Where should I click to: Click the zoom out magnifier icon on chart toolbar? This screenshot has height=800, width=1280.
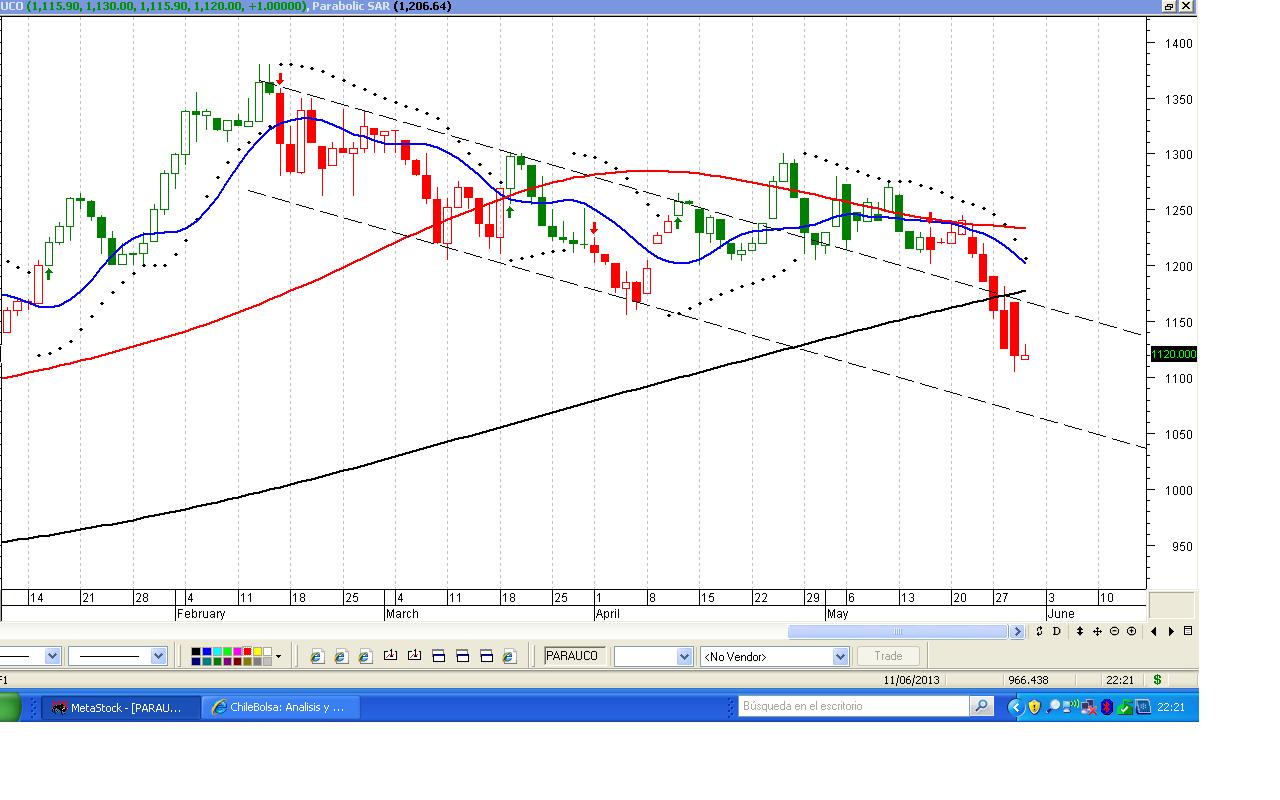click(1114, 631)
